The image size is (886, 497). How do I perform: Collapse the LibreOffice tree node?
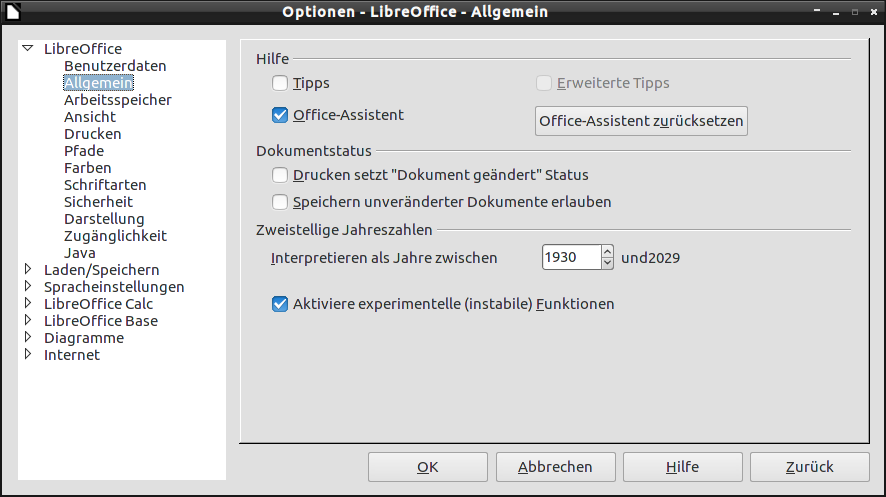(x=28, y=49)
